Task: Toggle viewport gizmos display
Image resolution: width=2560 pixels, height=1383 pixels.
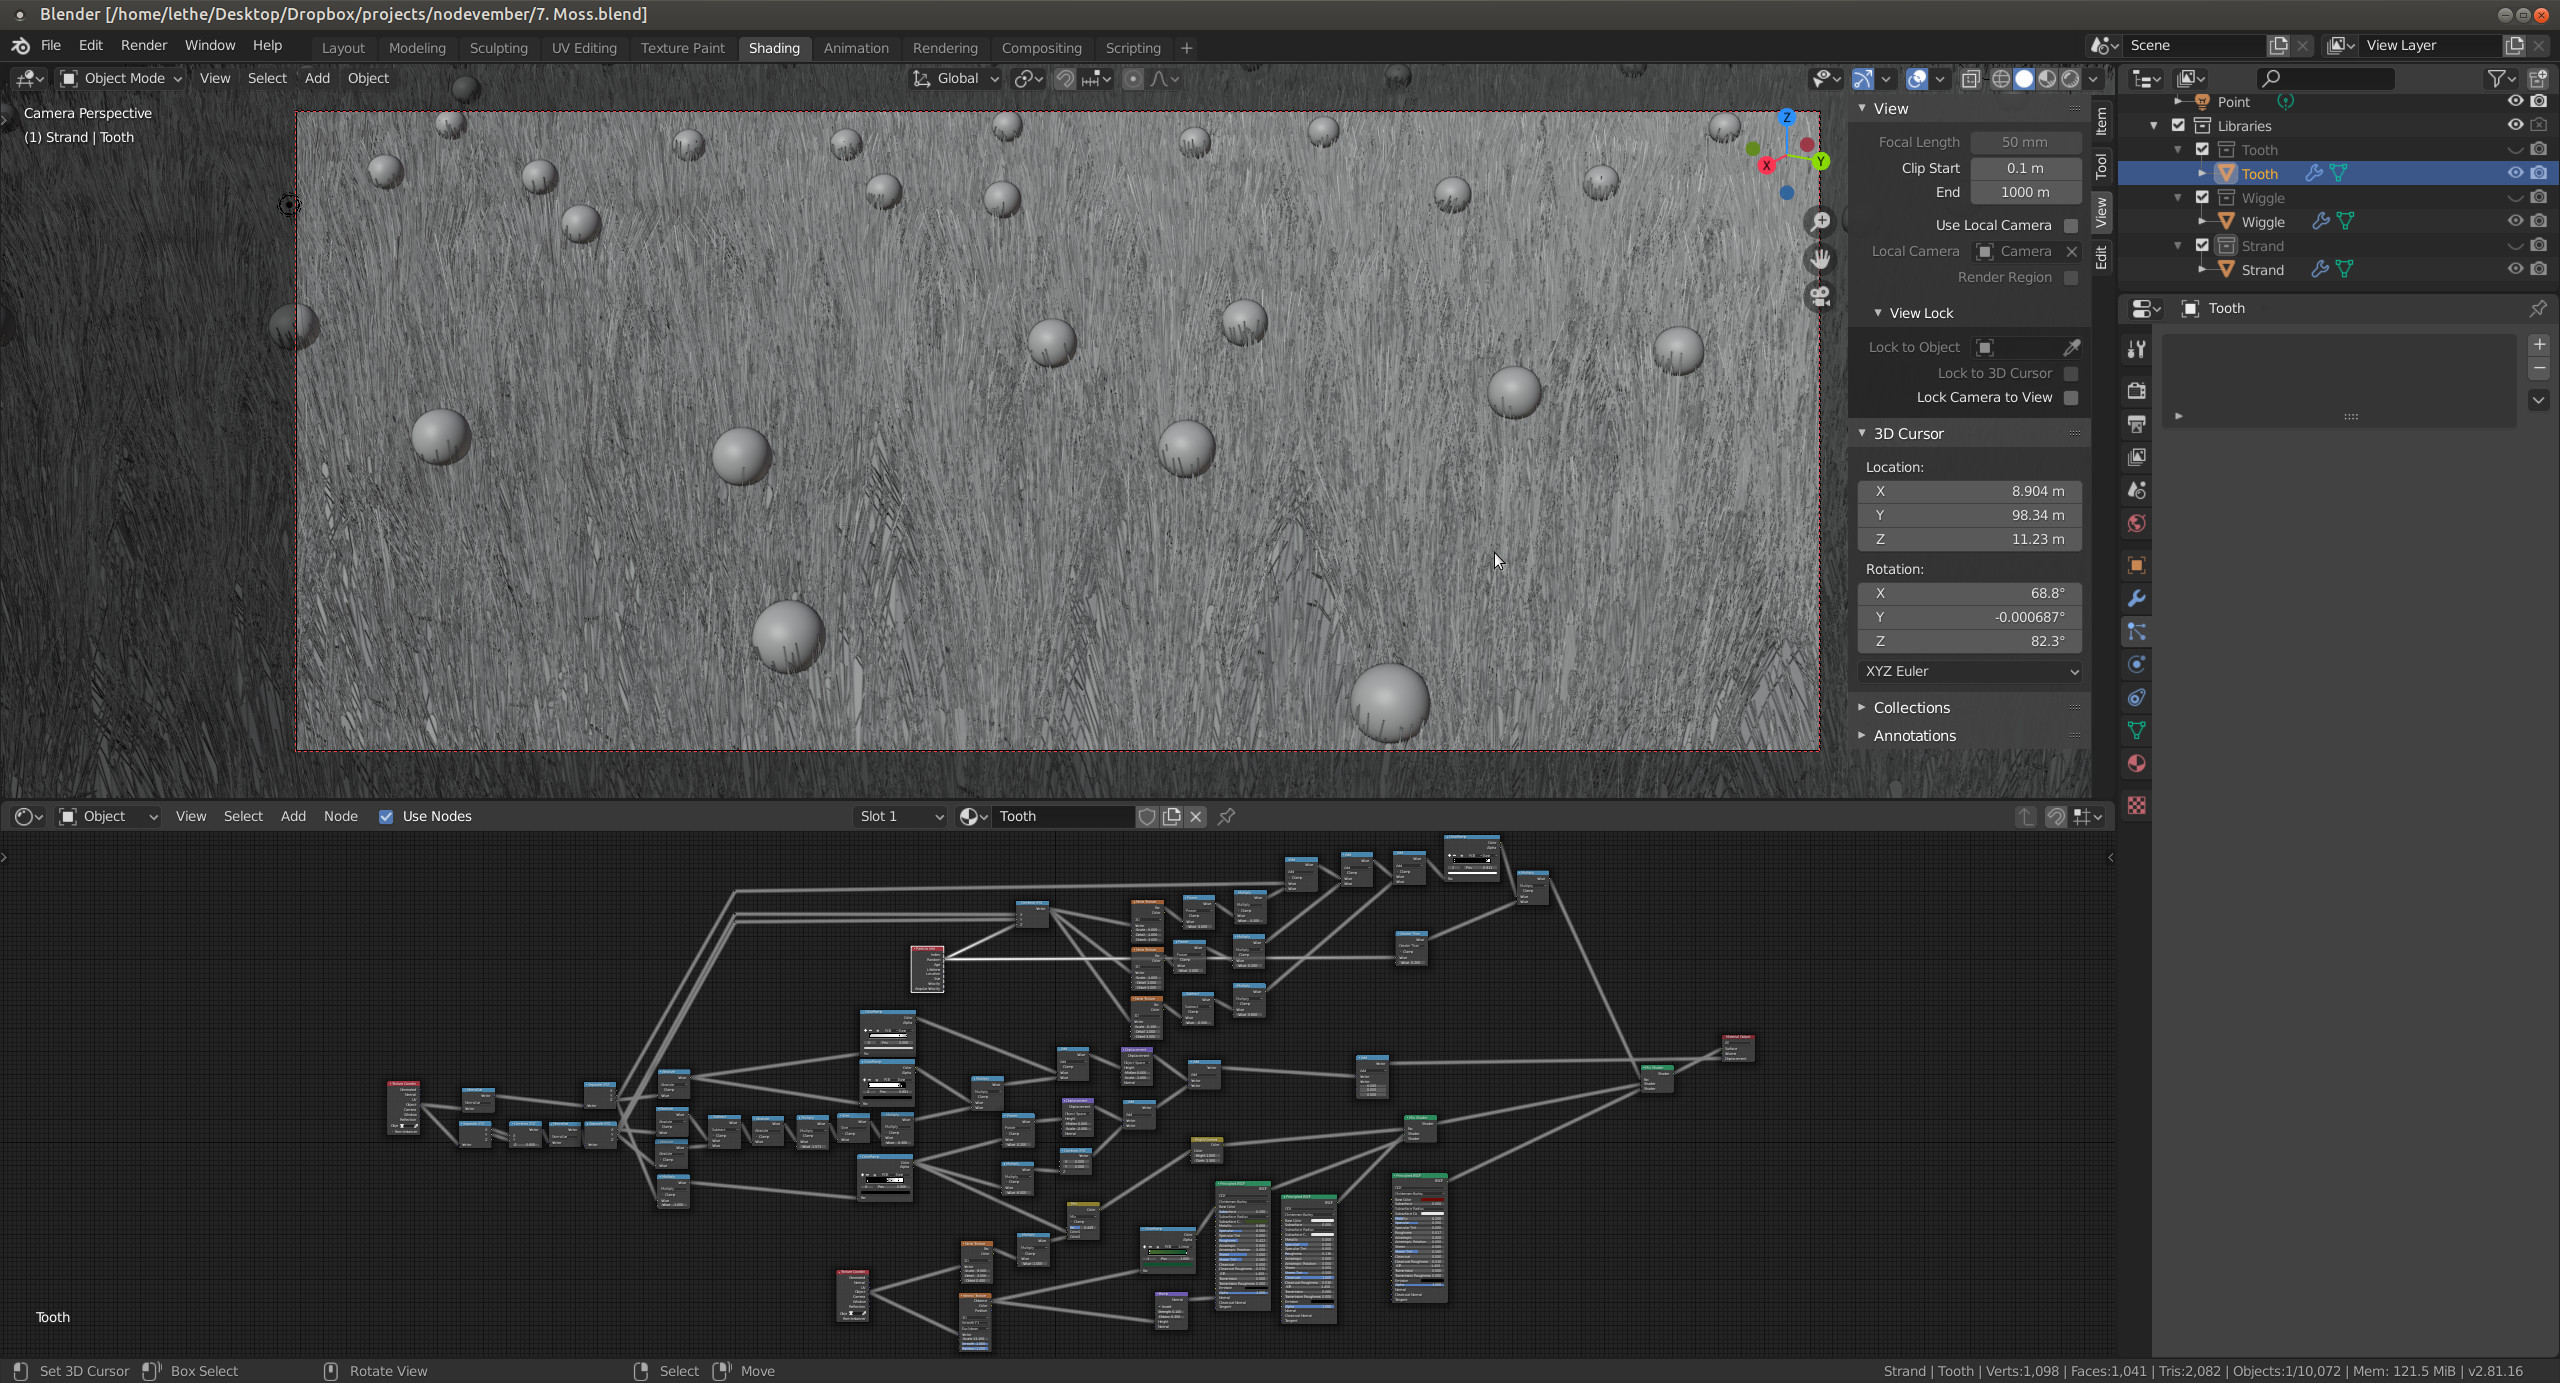Action: pyautogui.click(x=1862, y=79)
